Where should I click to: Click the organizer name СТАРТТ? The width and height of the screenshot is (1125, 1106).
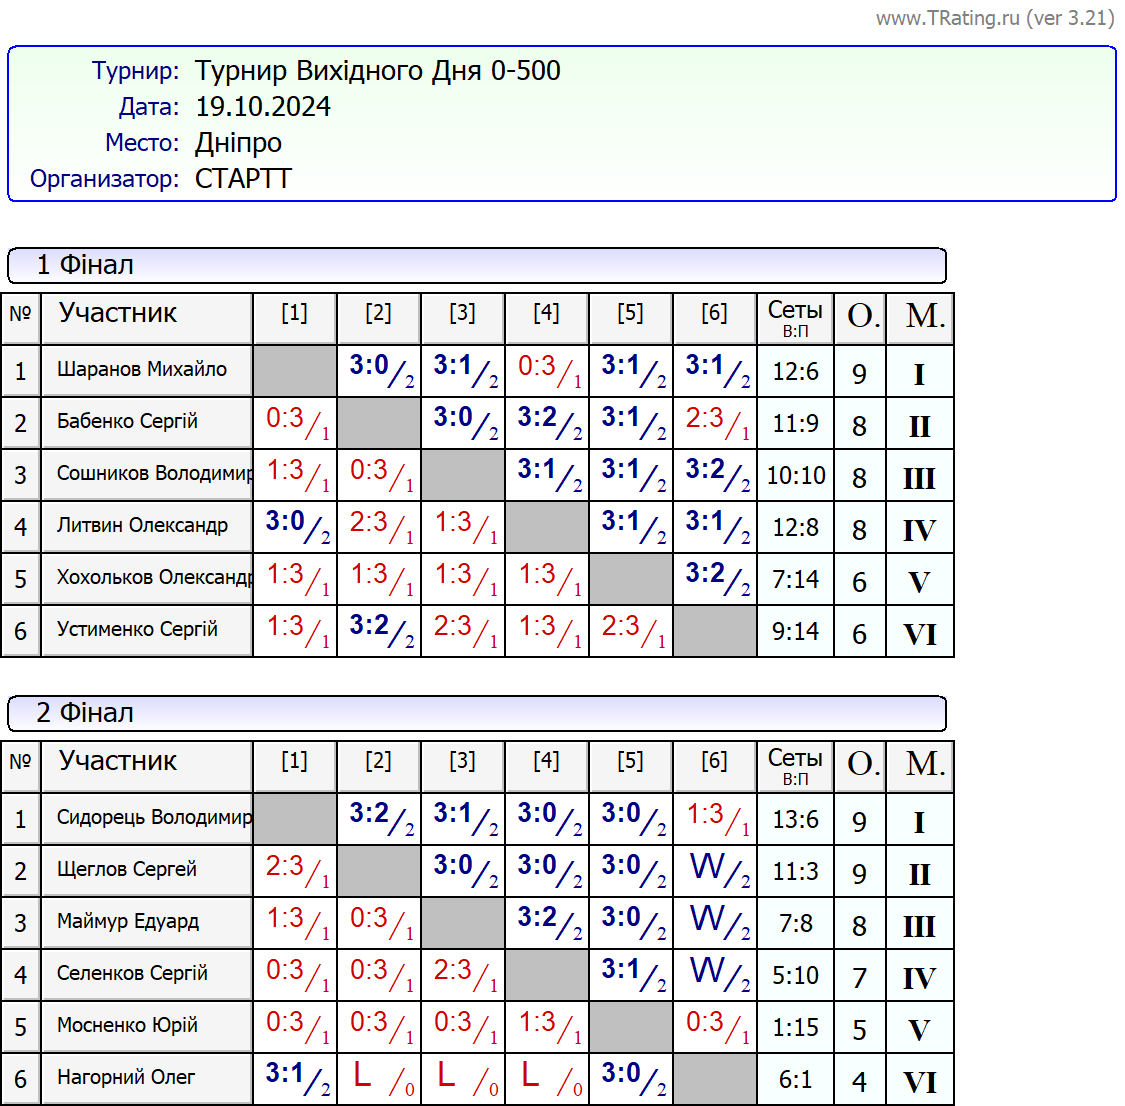coord(243,179)
